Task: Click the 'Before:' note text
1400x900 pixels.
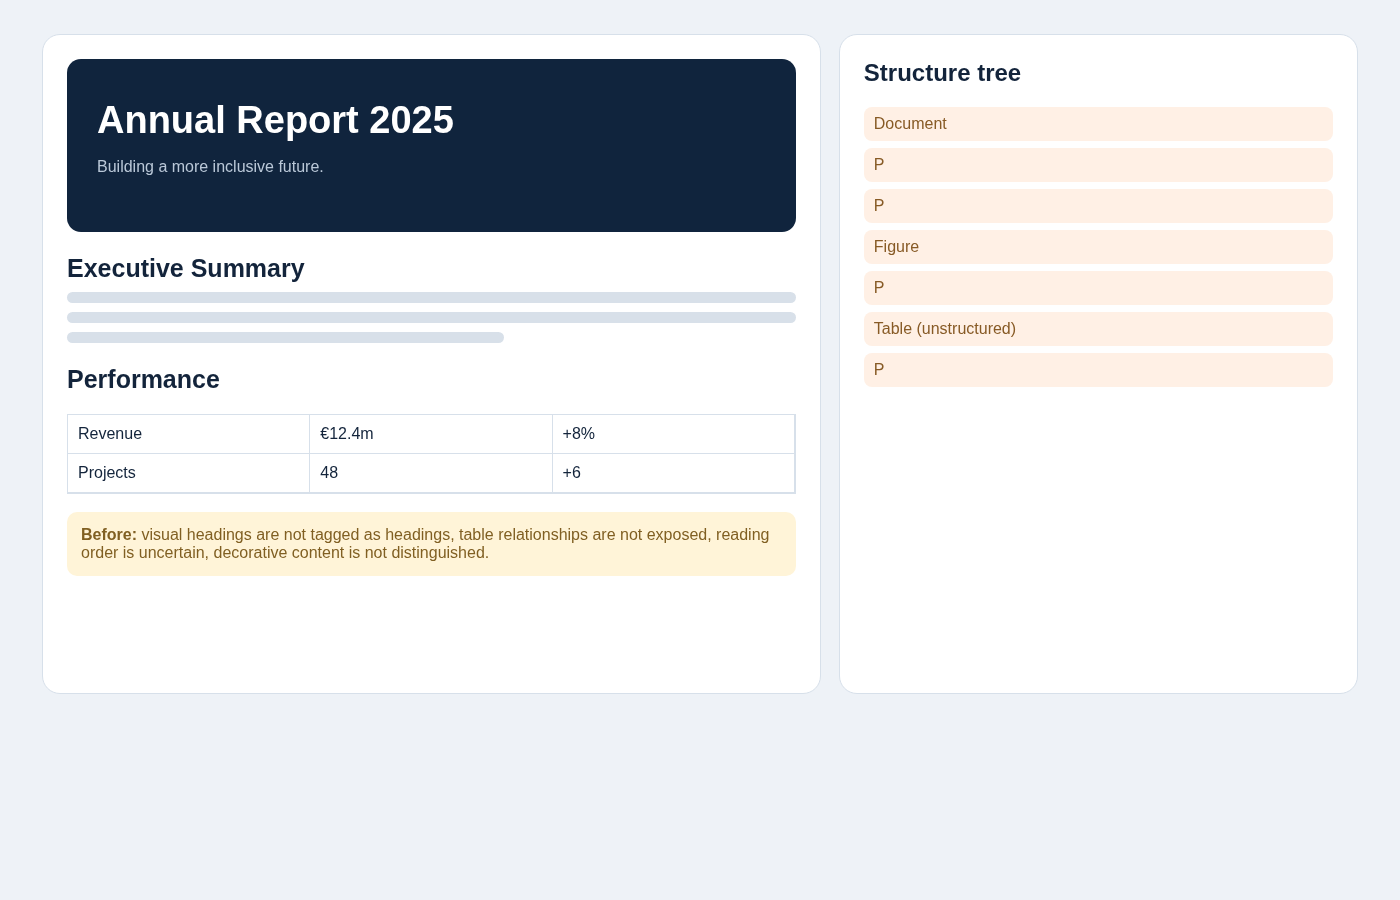Action: point(431,544)
